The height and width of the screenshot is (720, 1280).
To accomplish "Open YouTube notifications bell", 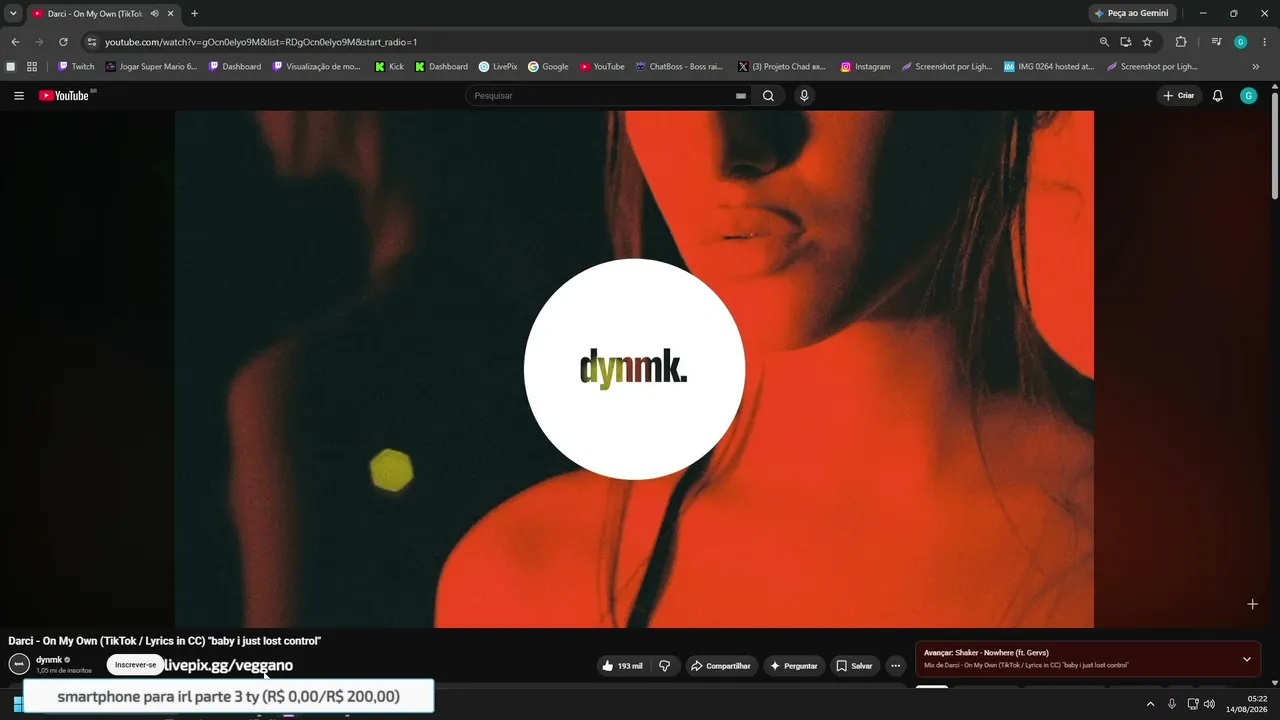I will tap(1217, 96).
